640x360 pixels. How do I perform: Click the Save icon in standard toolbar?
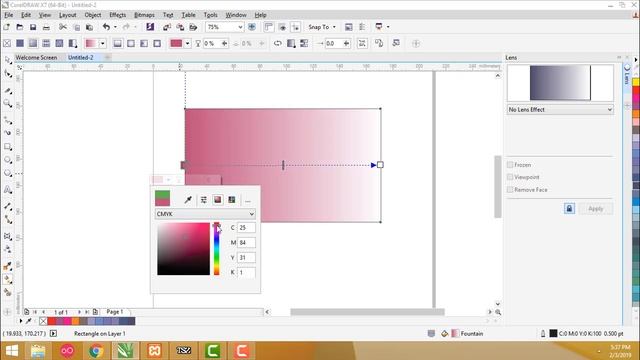point(33,27)
